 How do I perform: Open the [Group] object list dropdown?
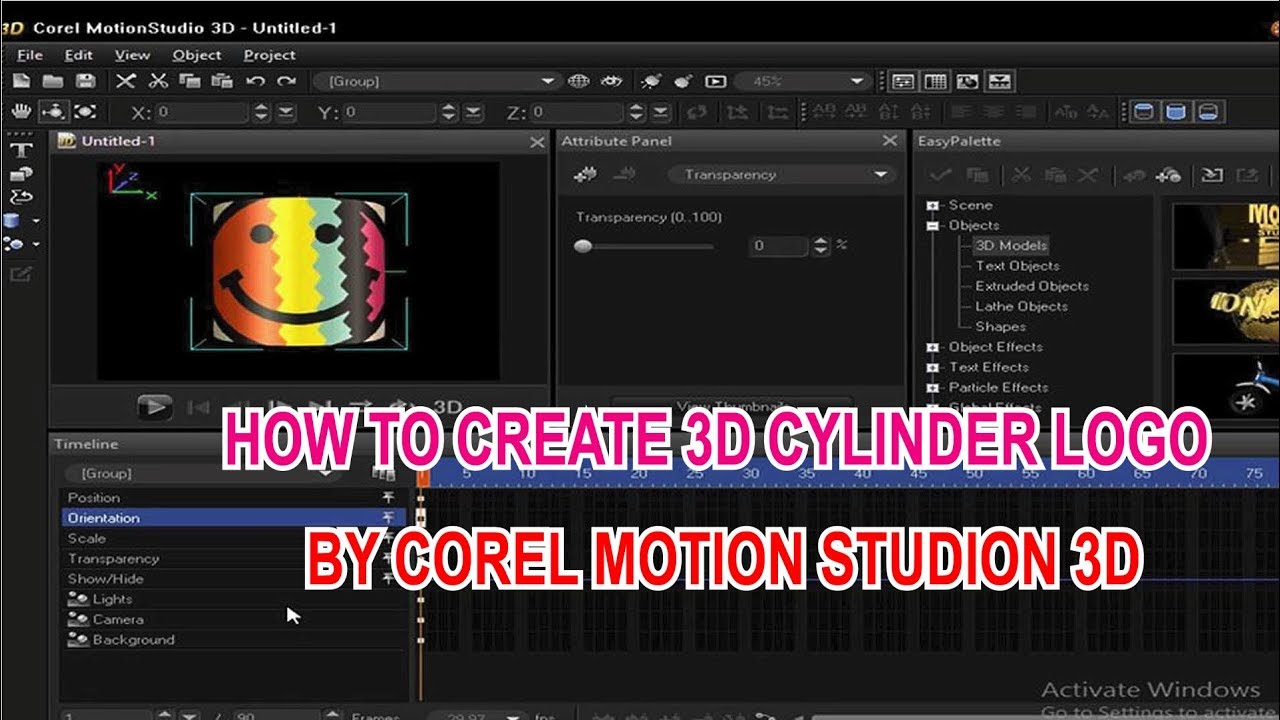(x=437, y=81)
